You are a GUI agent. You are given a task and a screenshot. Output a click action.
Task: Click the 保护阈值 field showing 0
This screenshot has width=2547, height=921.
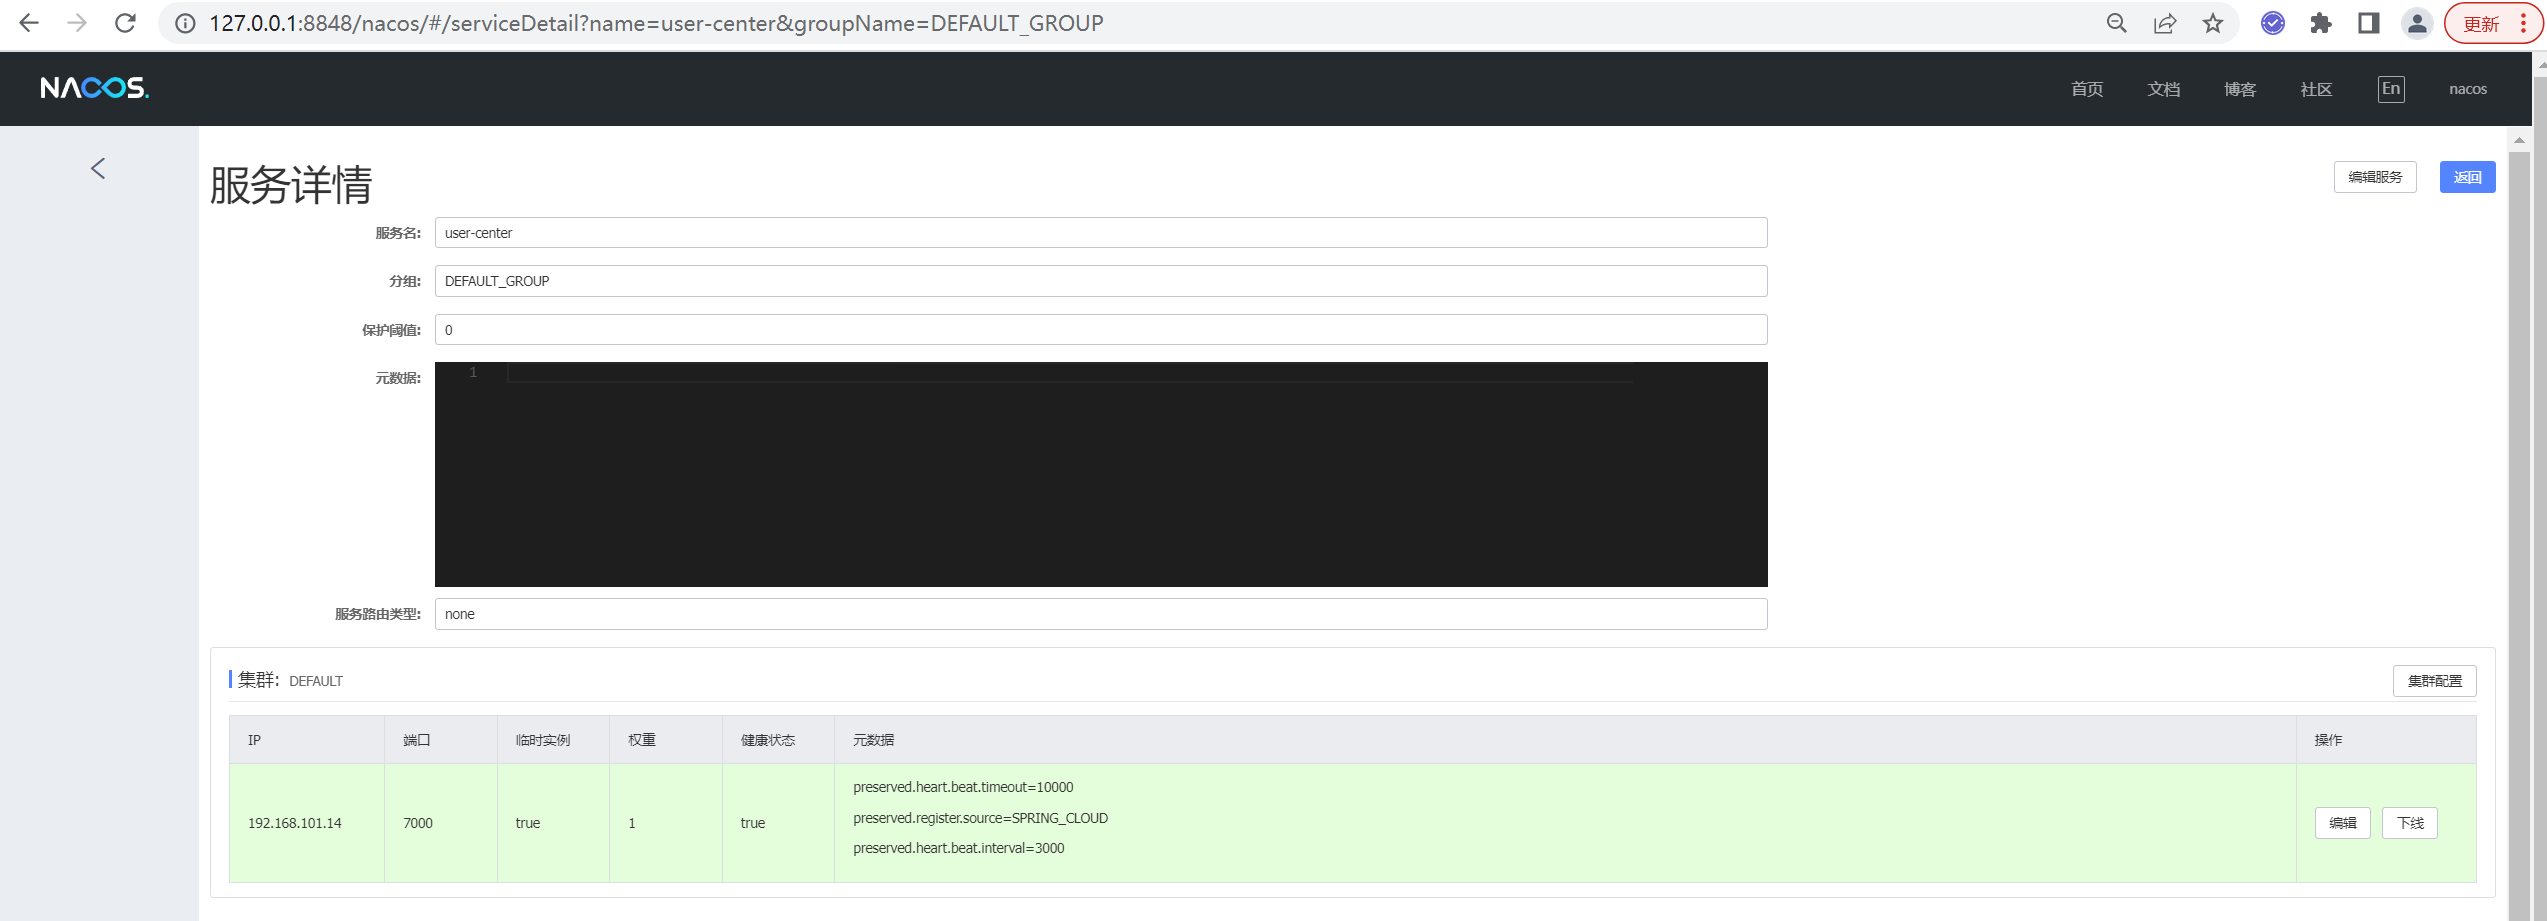click(1101, 330)
